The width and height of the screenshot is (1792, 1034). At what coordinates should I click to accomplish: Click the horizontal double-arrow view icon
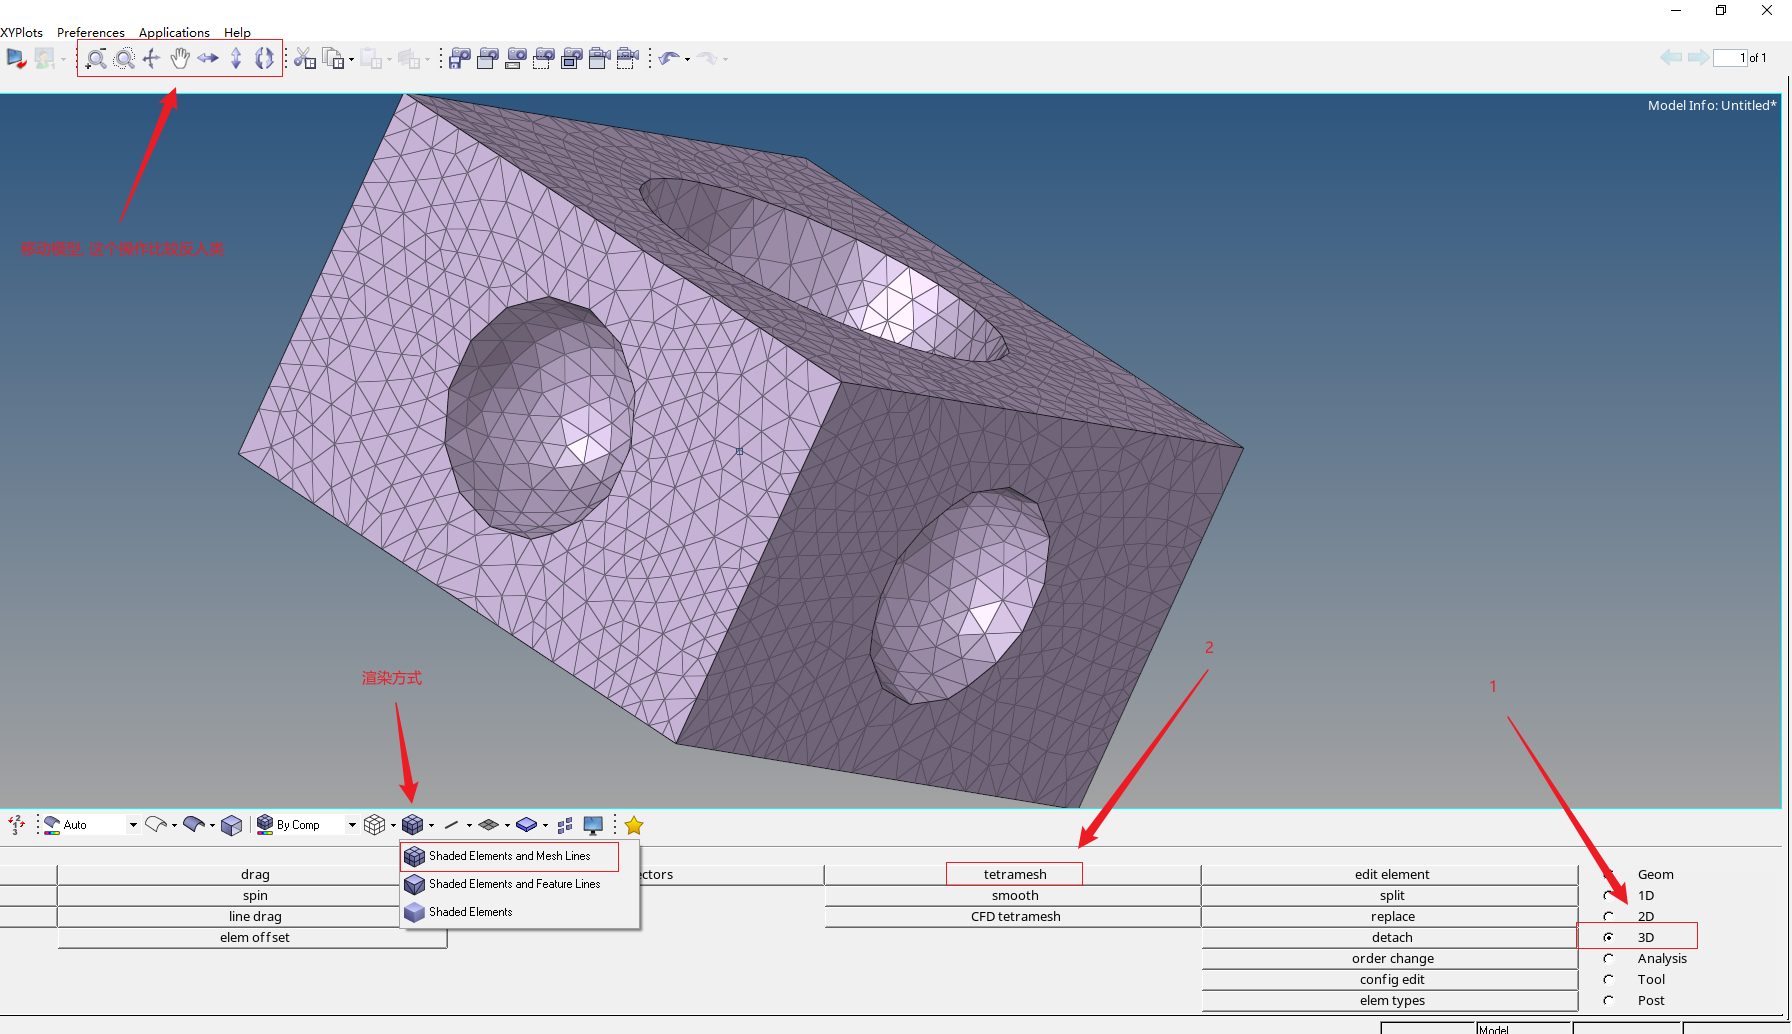tap(208, 59)
